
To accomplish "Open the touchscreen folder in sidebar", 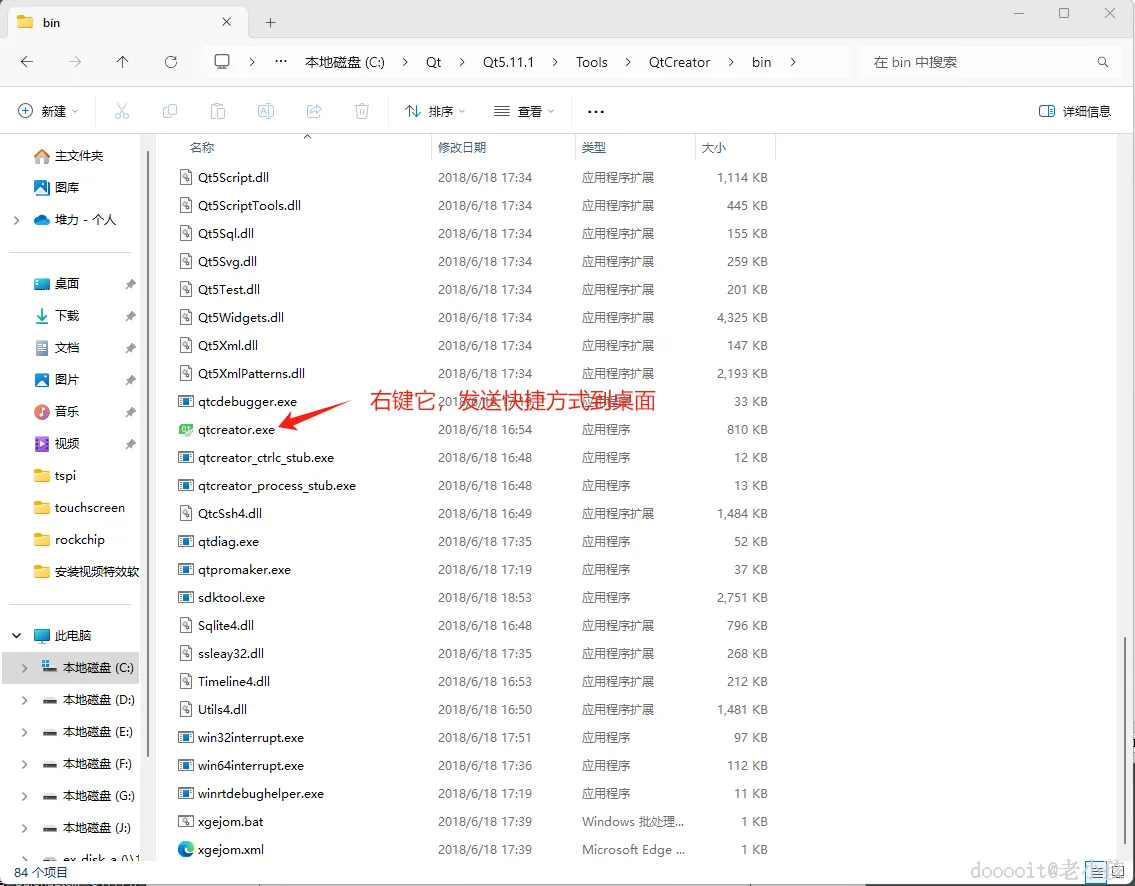I will [x=80, y=507].
